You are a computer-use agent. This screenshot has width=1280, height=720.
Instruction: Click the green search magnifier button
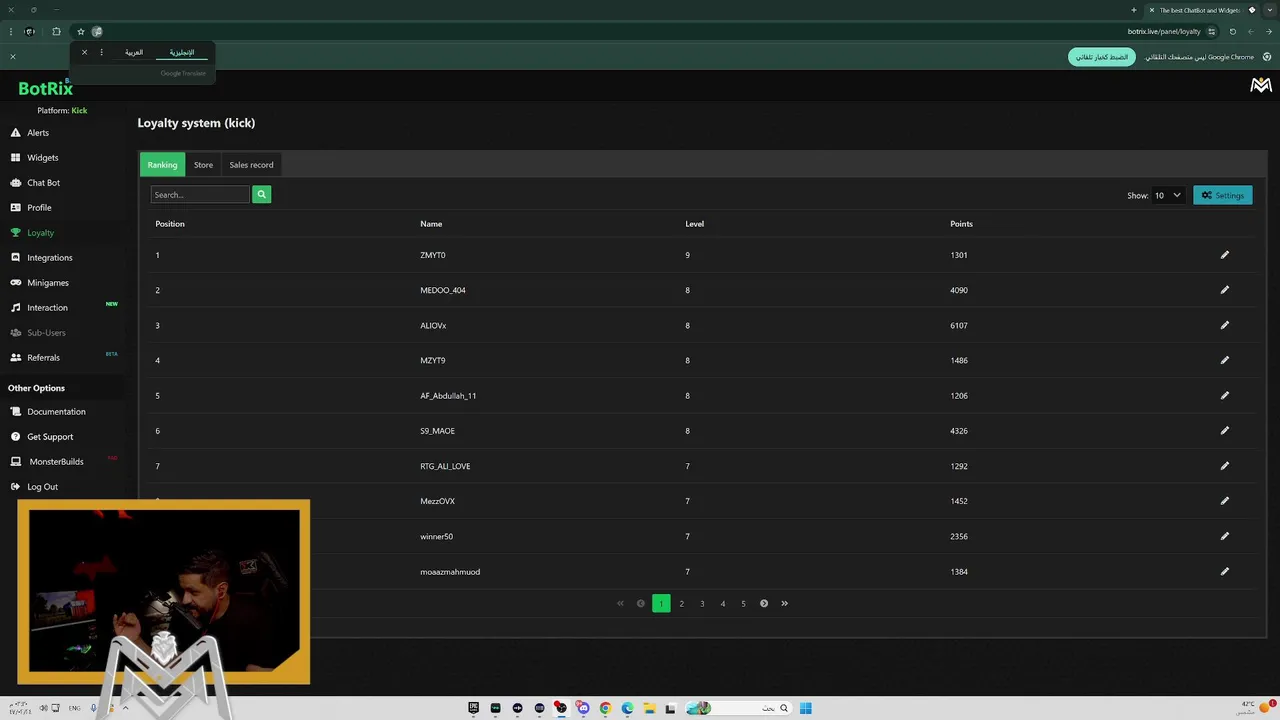(x=262, y=195)
